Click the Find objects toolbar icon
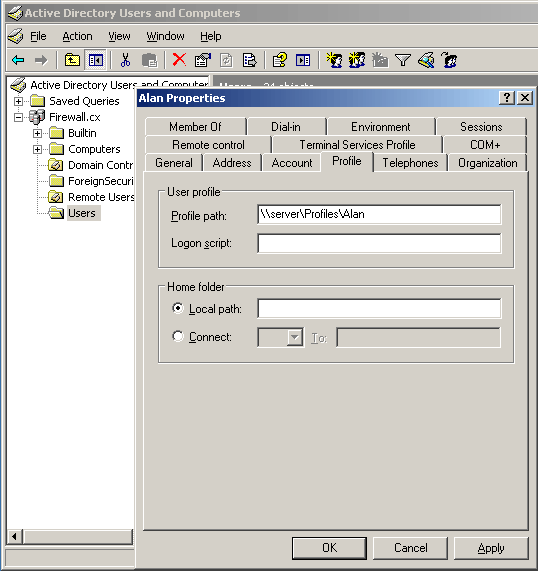 pos(426,60)
